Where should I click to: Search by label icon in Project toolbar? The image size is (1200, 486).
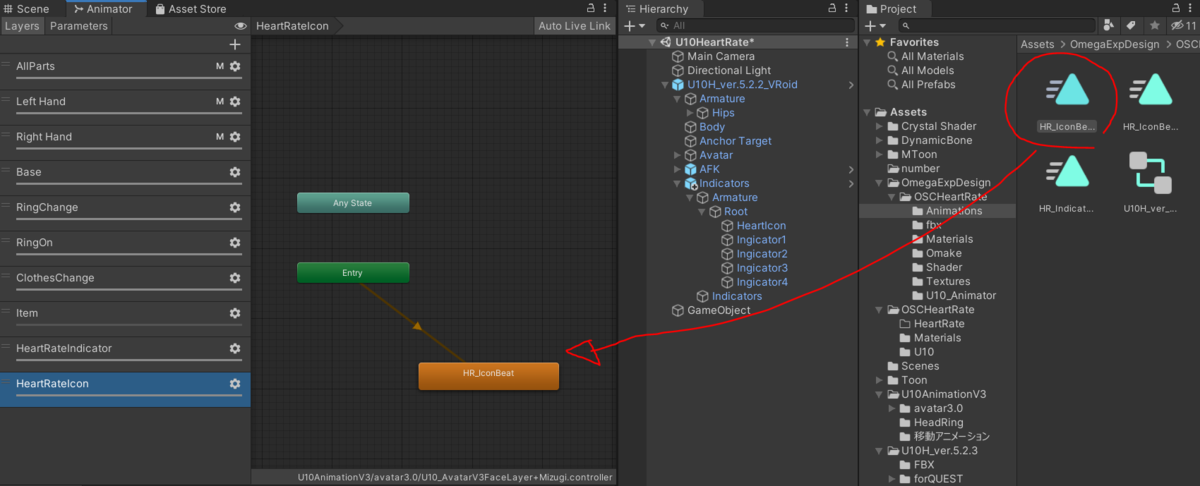point(1131,26)
